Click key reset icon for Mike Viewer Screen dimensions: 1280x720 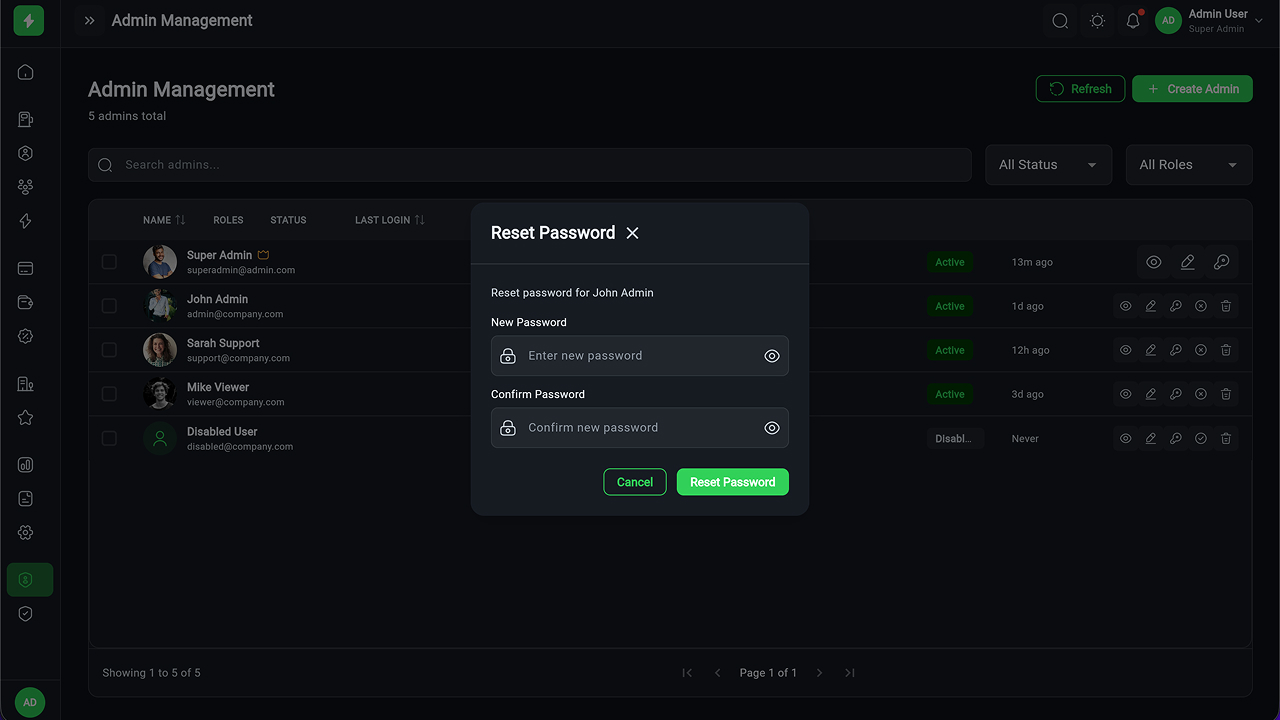click(x=1176, y=394)
